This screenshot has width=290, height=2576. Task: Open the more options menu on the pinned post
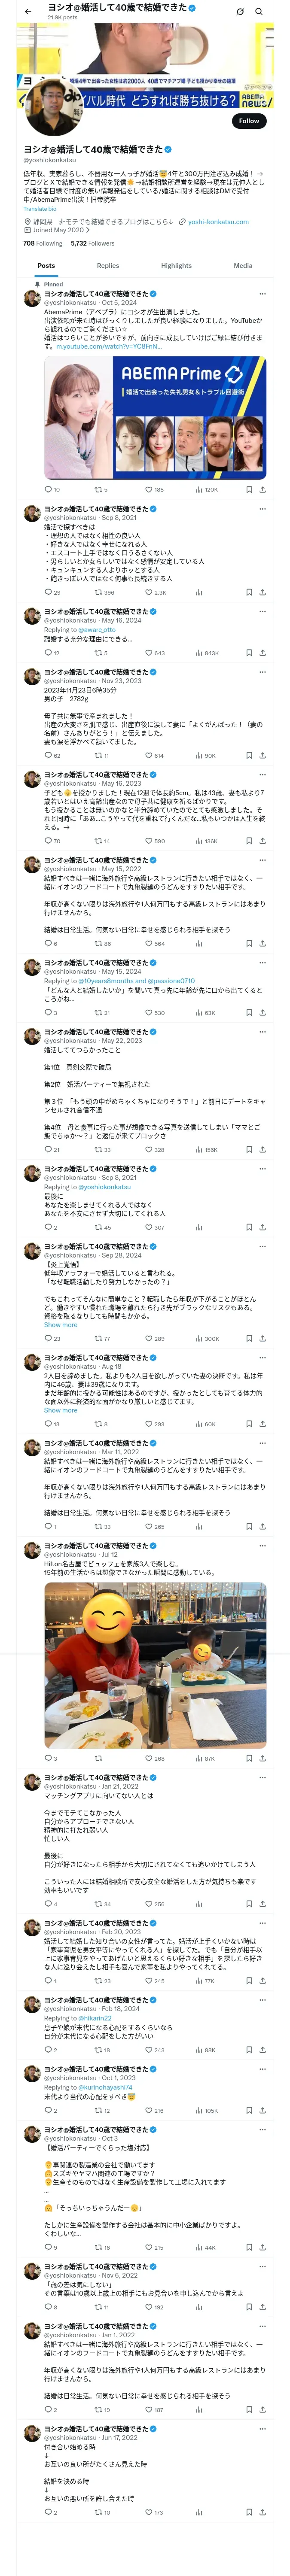click(x=263, y=294)
